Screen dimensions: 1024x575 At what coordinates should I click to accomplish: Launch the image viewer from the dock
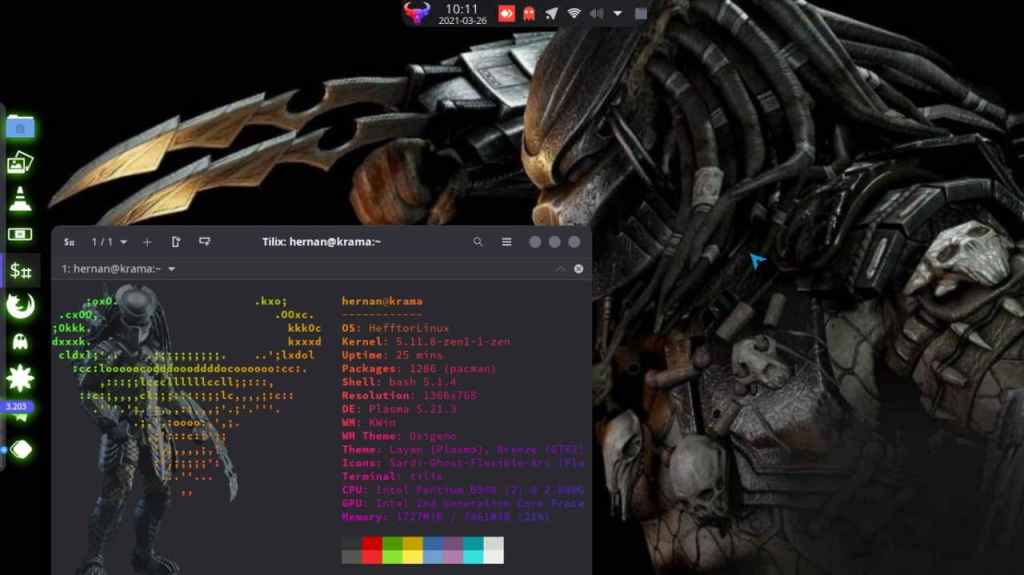[x=21, y=162]
